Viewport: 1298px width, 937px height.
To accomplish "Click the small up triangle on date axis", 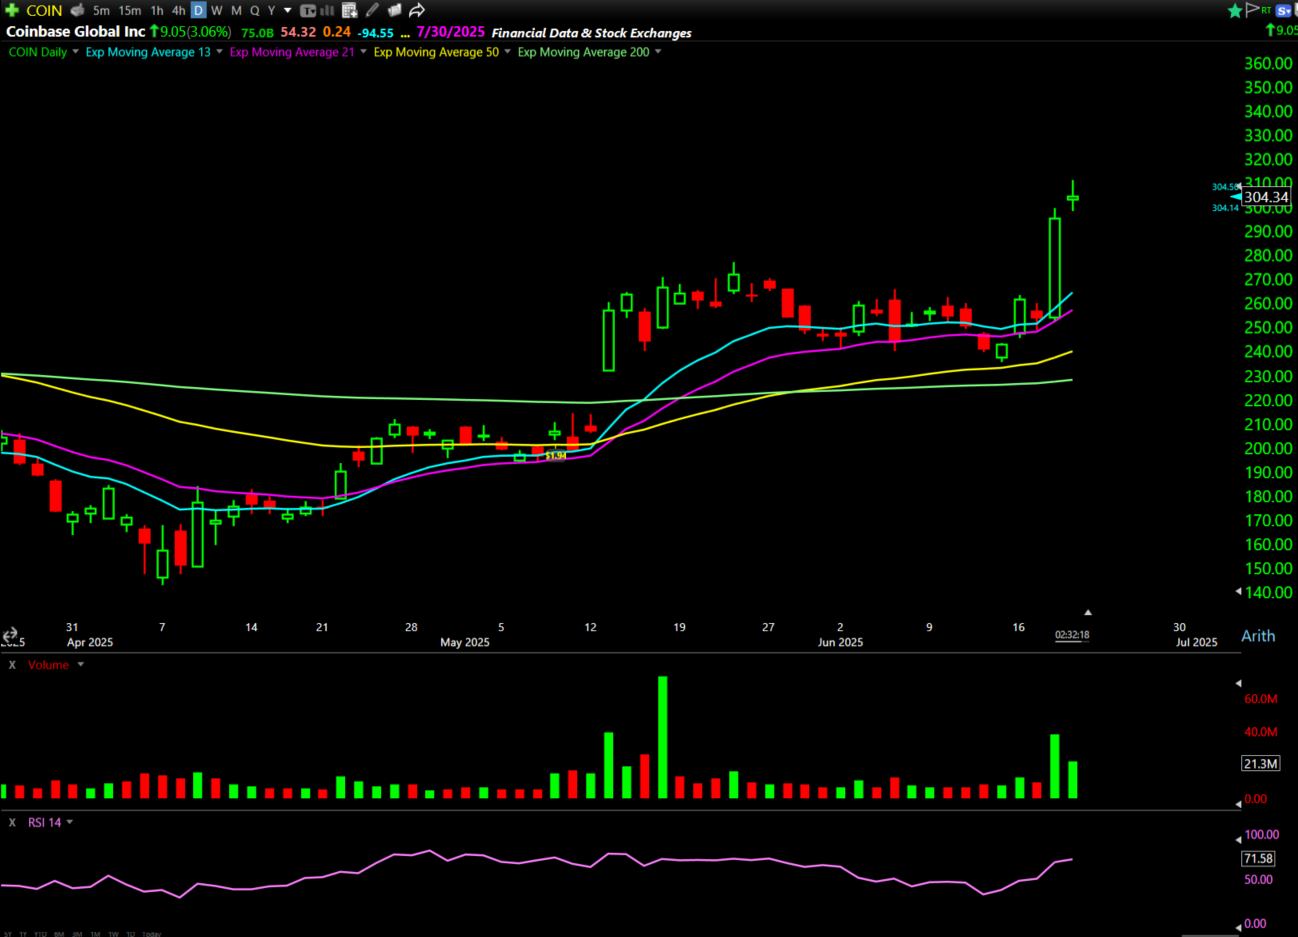I will coord(1087,612).
